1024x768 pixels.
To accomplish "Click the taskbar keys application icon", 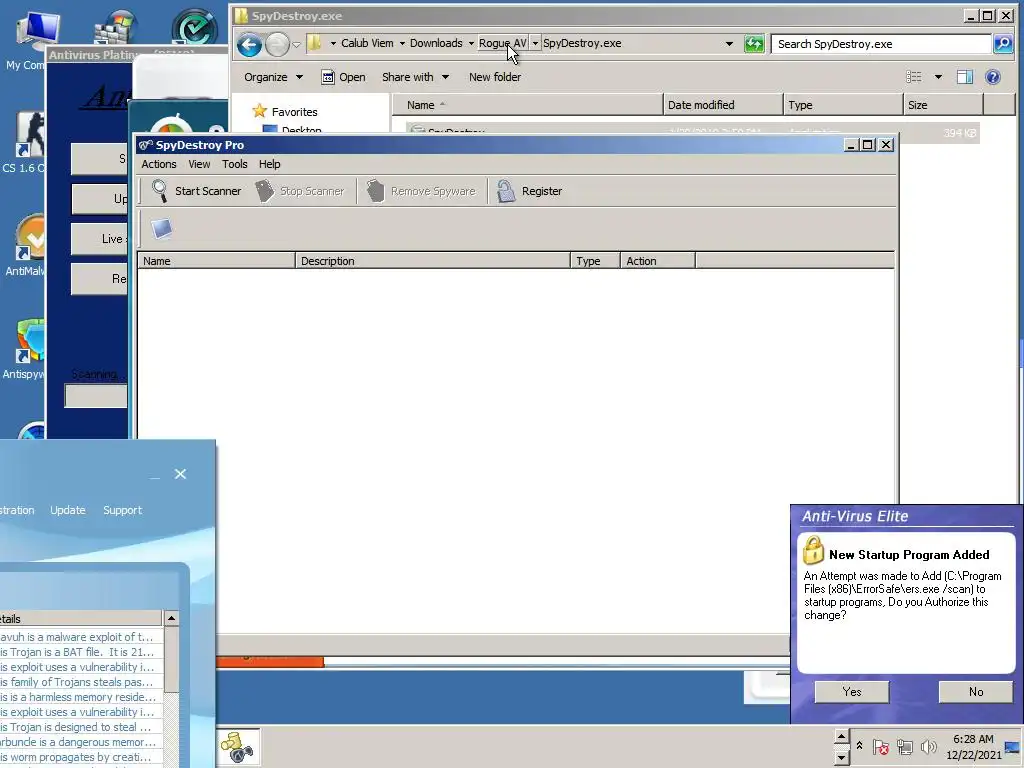I will (x=238, y=747).
